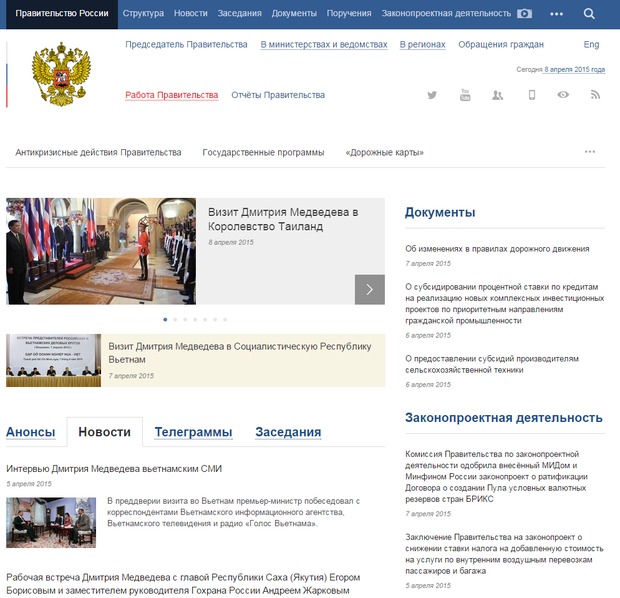Click the RSS feed icon

[x=595, y=95]
